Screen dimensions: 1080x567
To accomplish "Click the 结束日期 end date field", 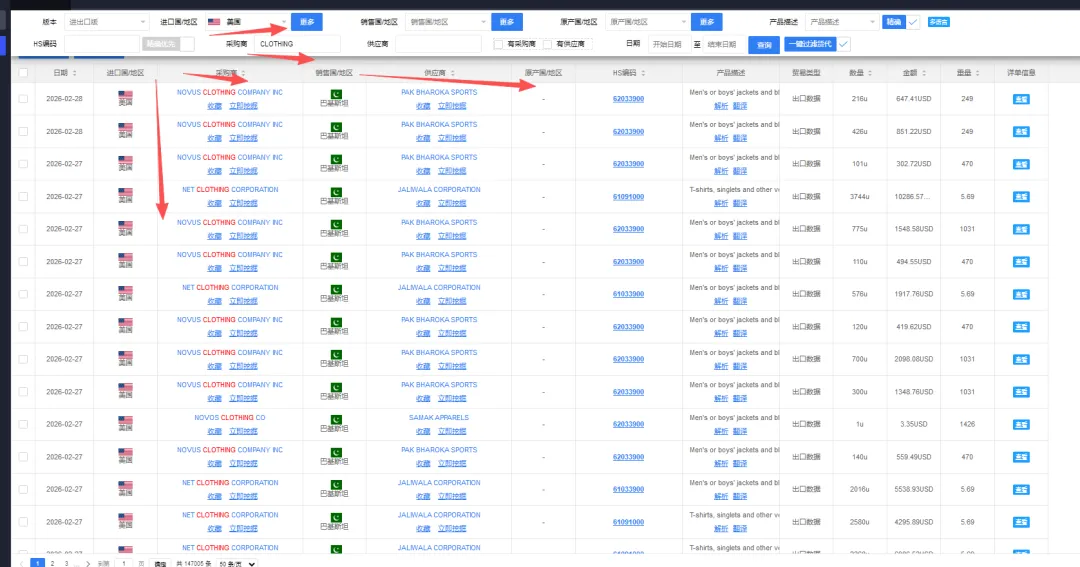I will click(x=722, y=44).
